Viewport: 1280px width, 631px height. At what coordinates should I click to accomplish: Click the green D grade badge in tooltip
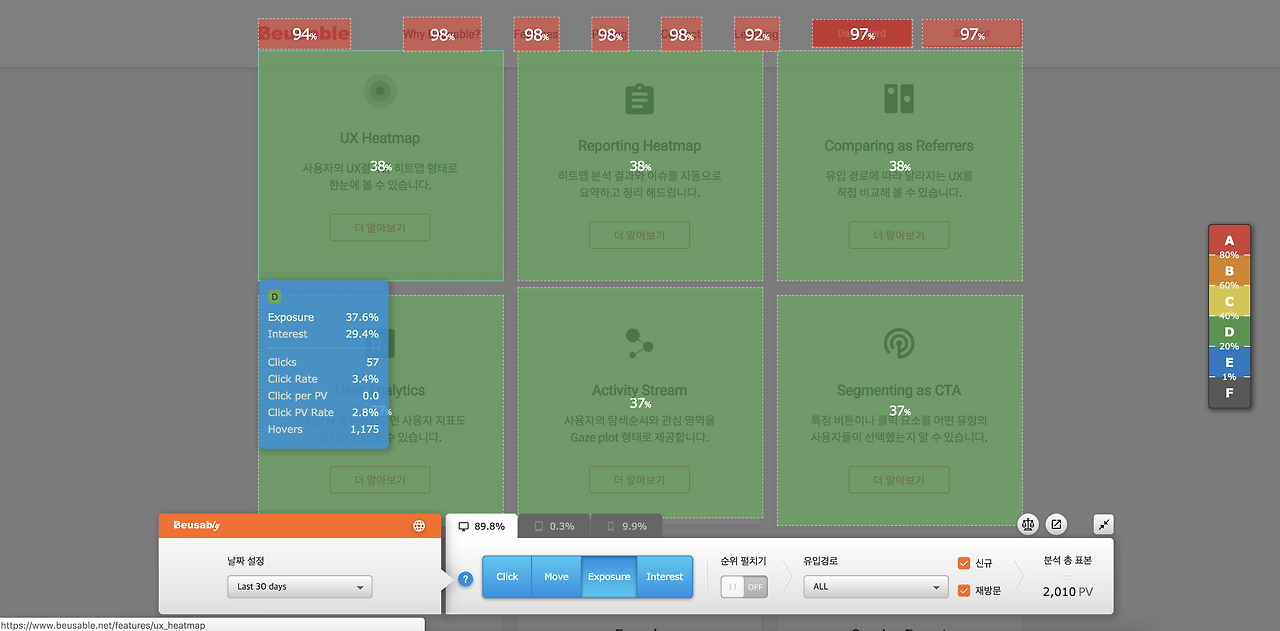[x=276, y=297]
